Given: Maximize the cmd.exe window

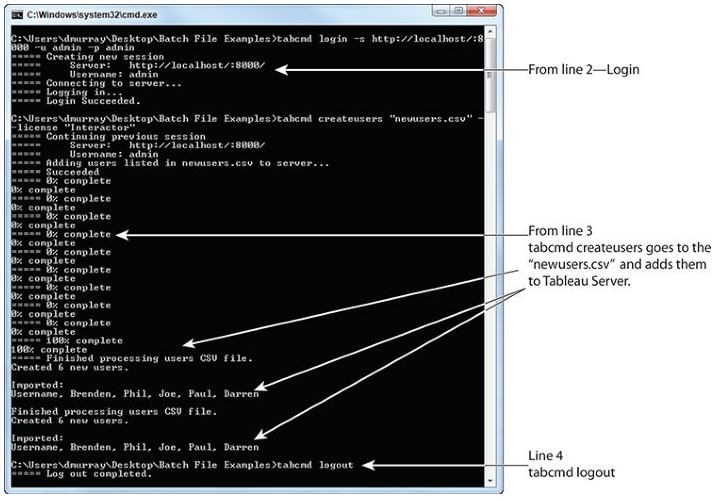Looking at the screenshot, I should click(458, 11).
